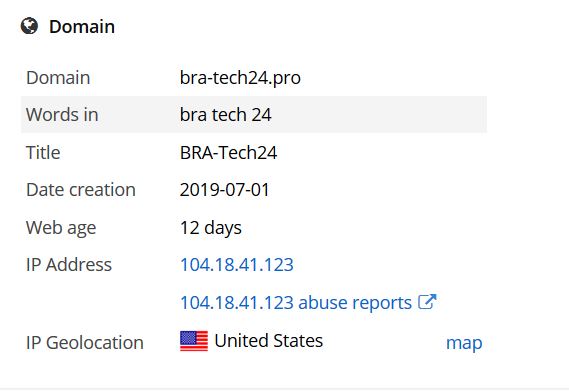The height and width of the screenshot is (391, 569).
Task: Click the United States country text
Action: click(269, 341)
